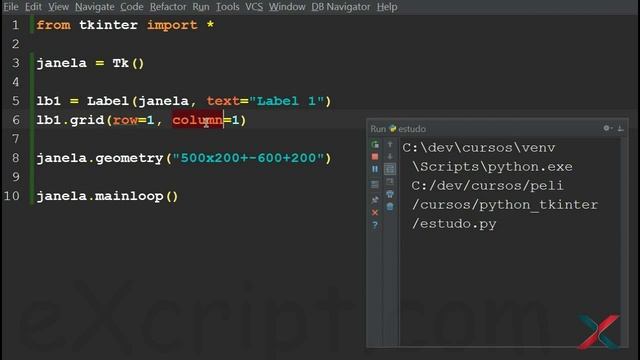
Task: Open the Navigate menu
Action: (95, 7)
